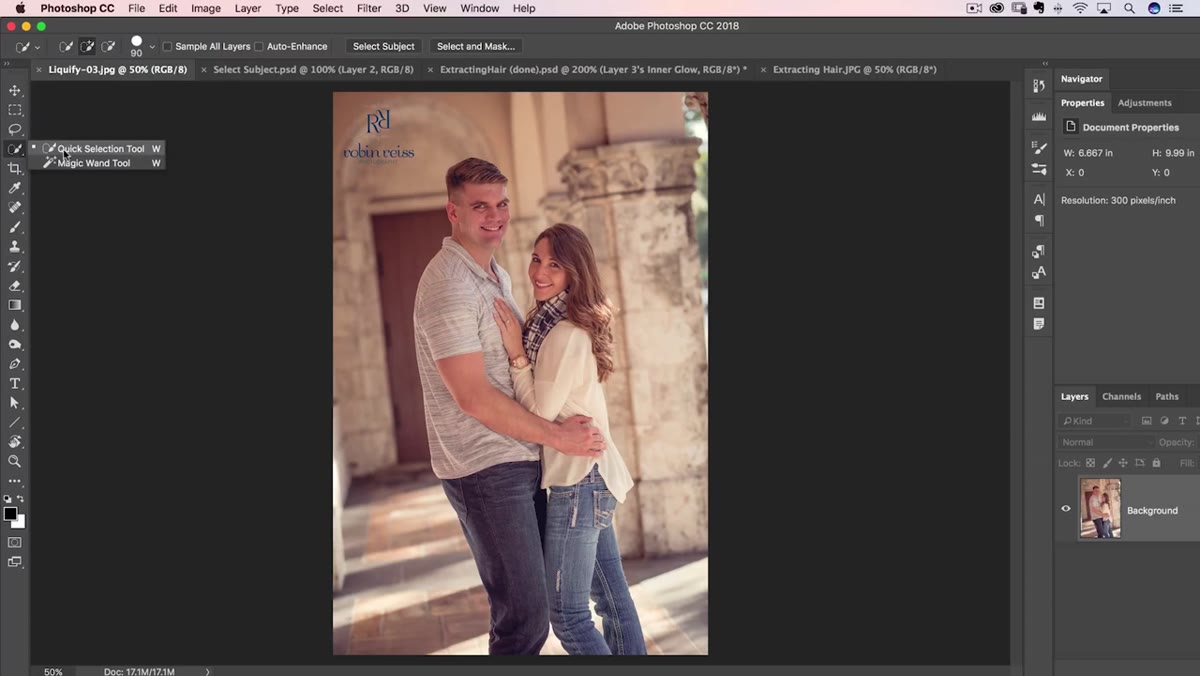Toggle Lock transparent pixels in Layers panel
The width and height of the screenshot is (1200, 676).
[1091, 463]
